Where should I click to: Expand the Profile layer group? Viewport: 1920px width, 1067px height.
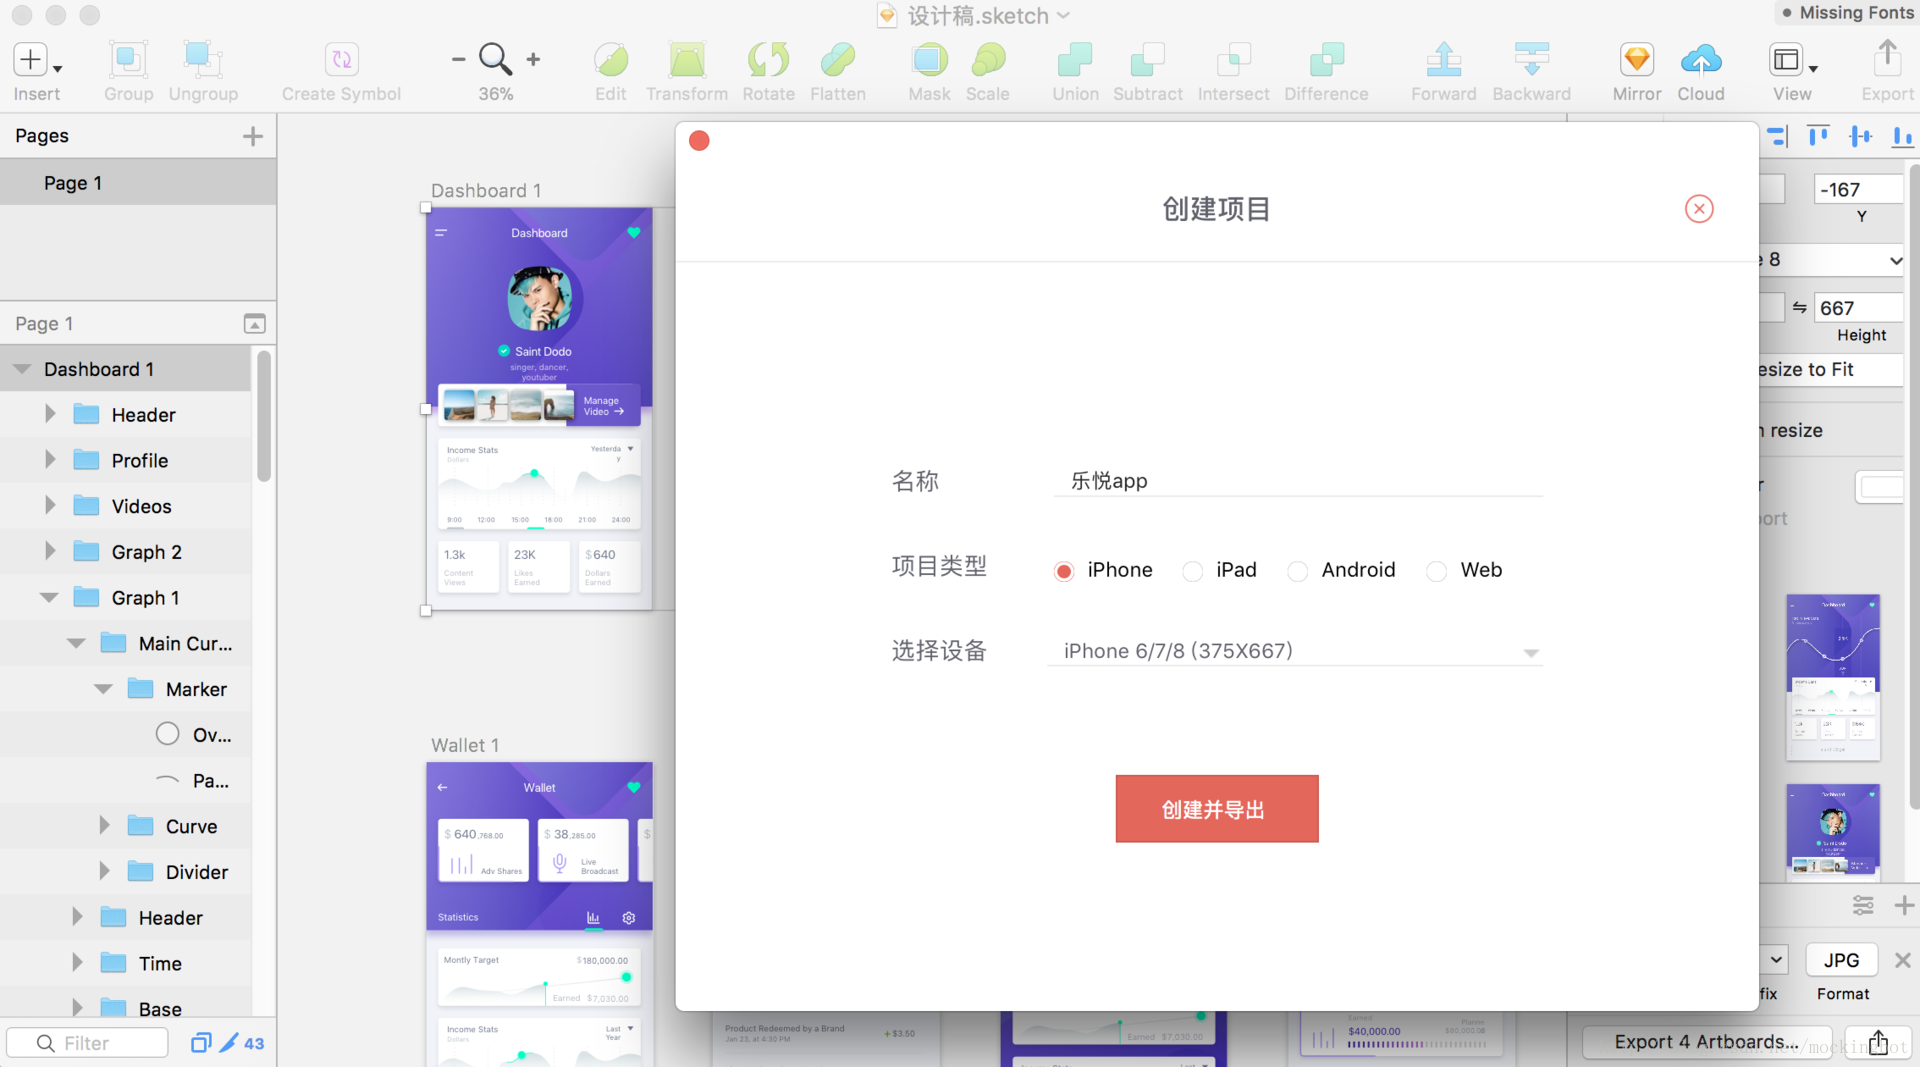click(x=50, y=460)
